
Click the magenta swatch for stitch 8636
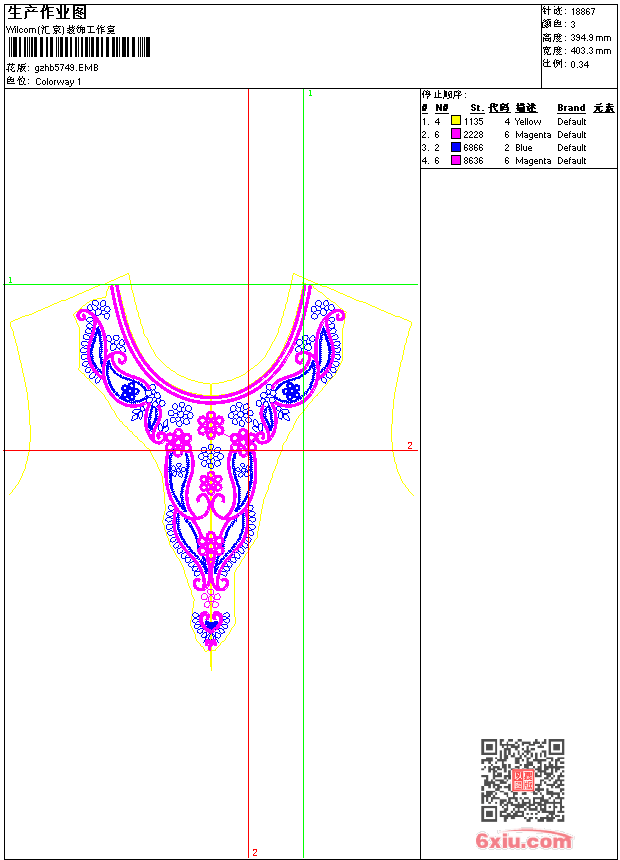click(x=455, y=160)
